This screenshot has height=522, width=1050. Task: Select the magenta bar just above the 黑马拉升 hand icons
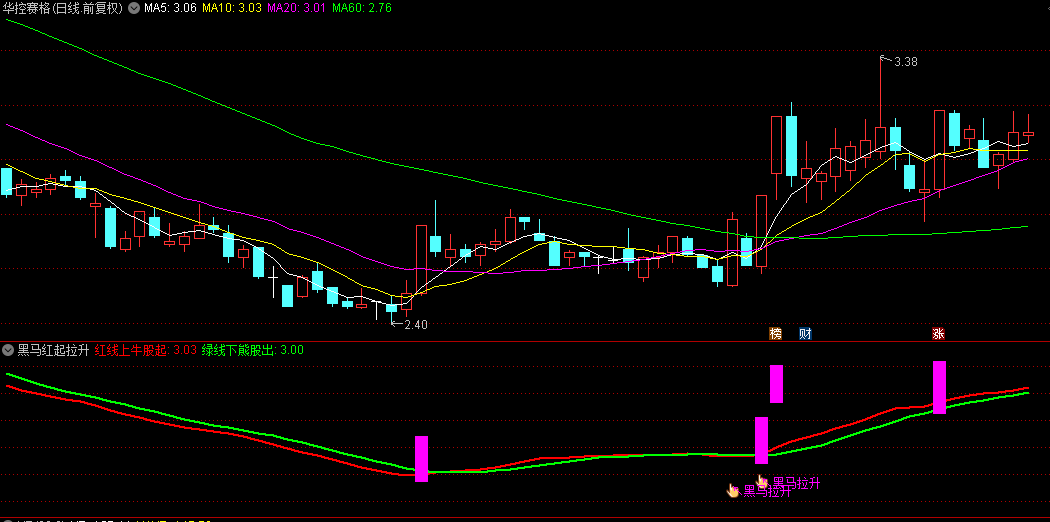pyautogui.click(x=761, y=440)
